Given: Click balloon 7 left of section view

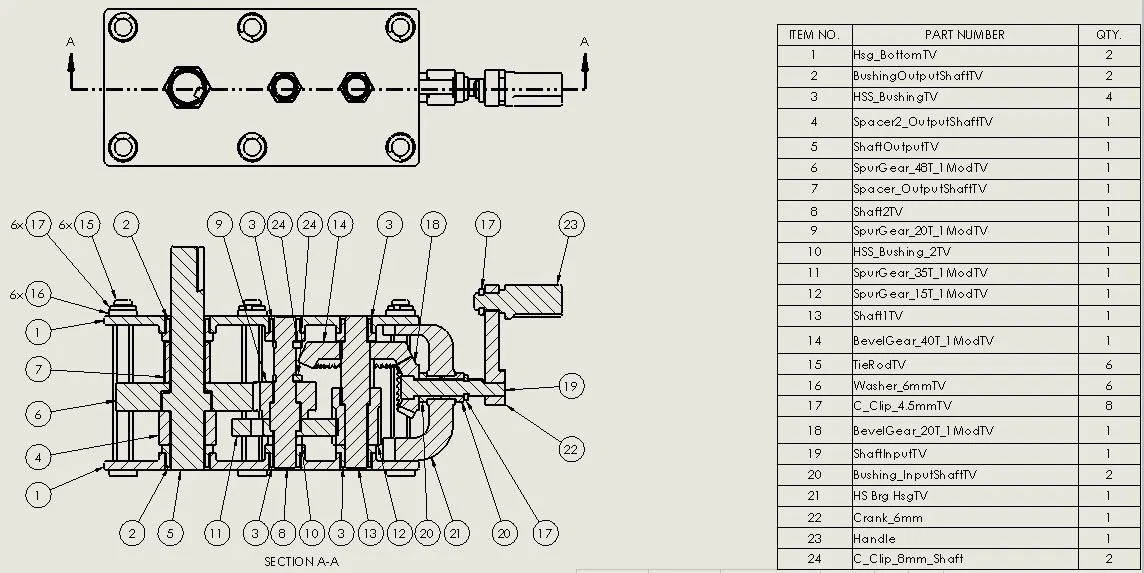Looking at the screenshot, I should (x=38, y=369).
